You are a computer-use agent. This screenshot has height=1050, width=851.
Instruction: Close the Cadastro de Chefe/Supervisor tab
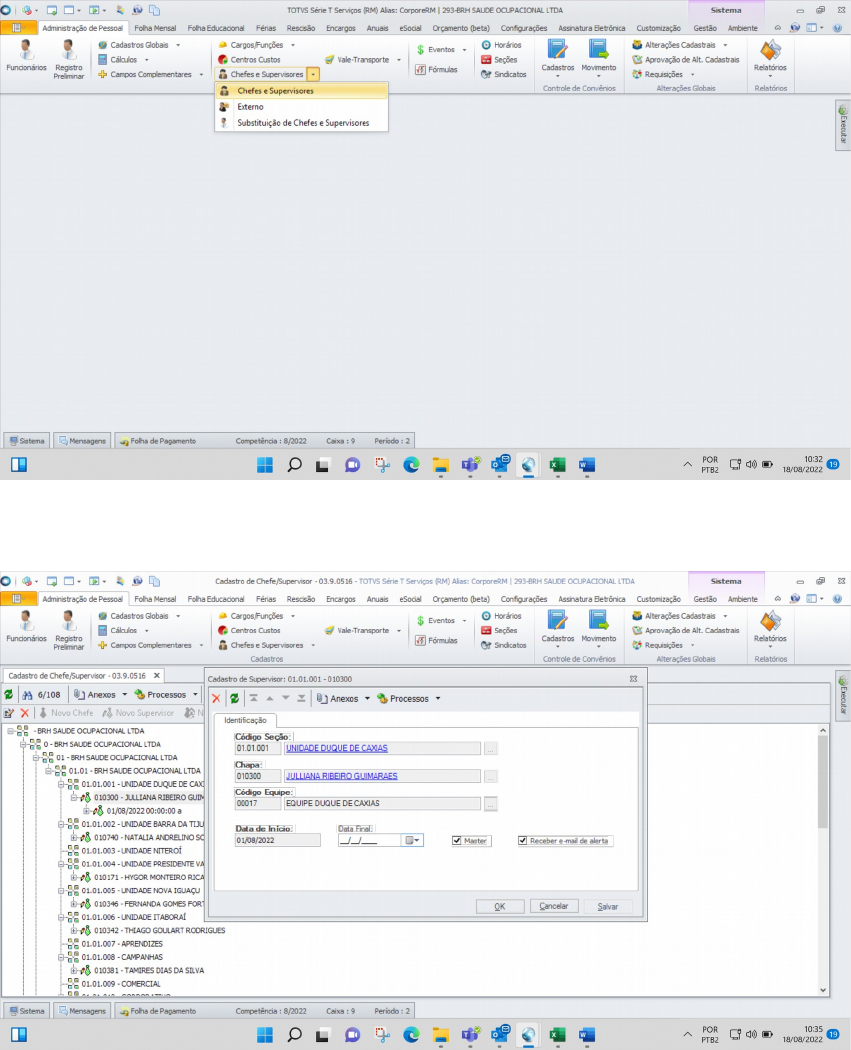[x=156, y=675]
